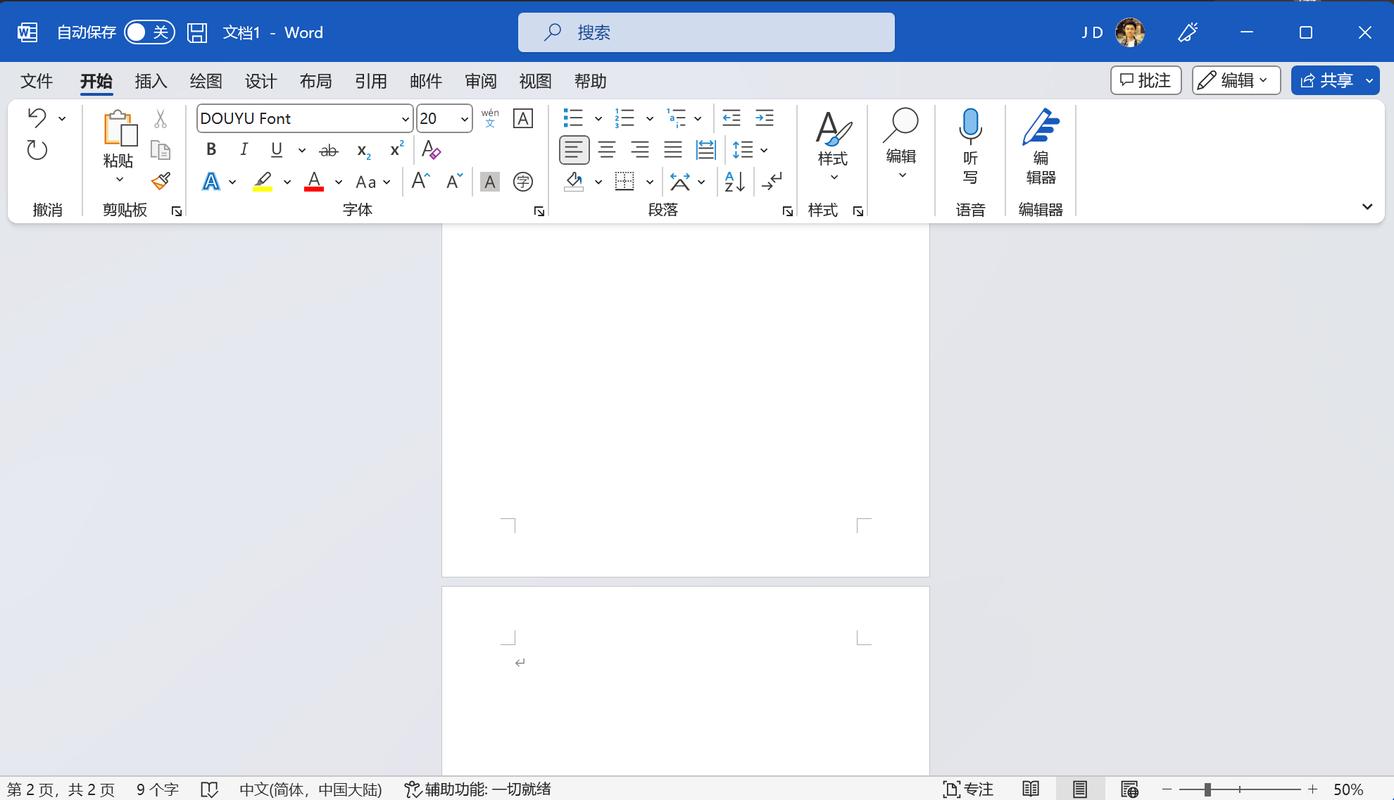
Task: Expand the borders dropdown arrow
Action: [x=650, y=182]
